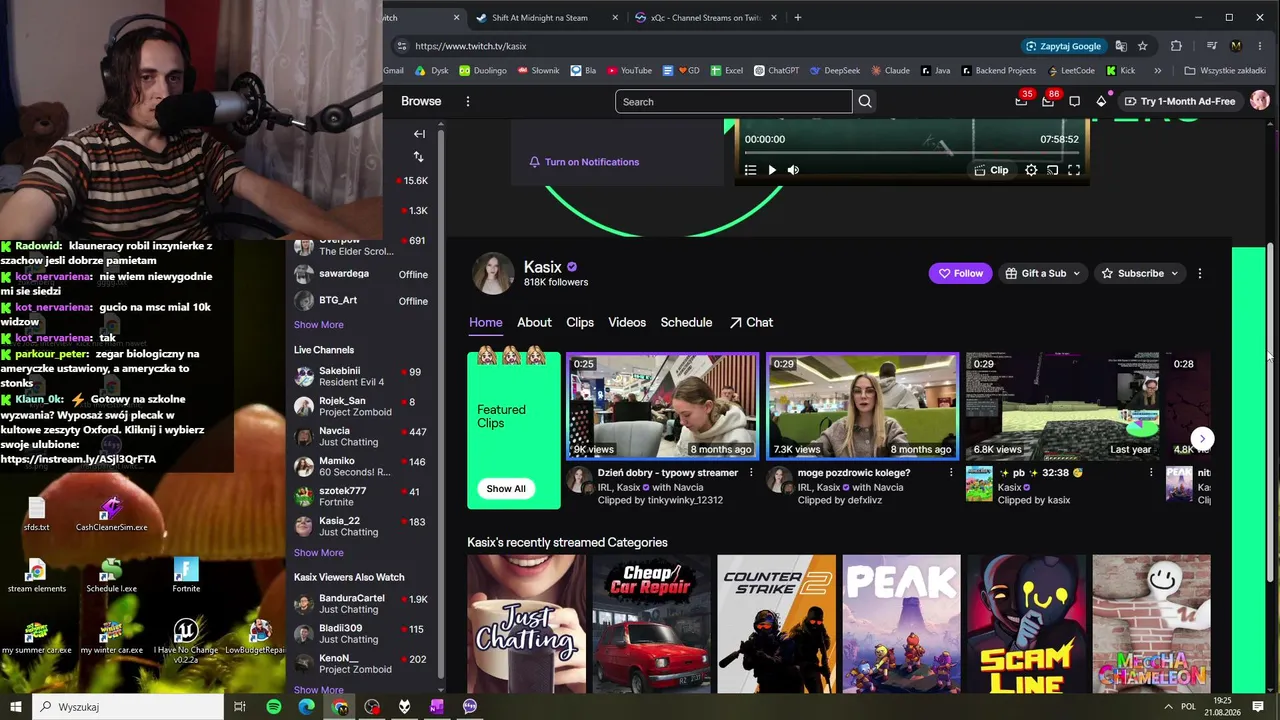Open Prime Loot with badge 35
1280x720 pixels.
click(x=1021, y=100)
